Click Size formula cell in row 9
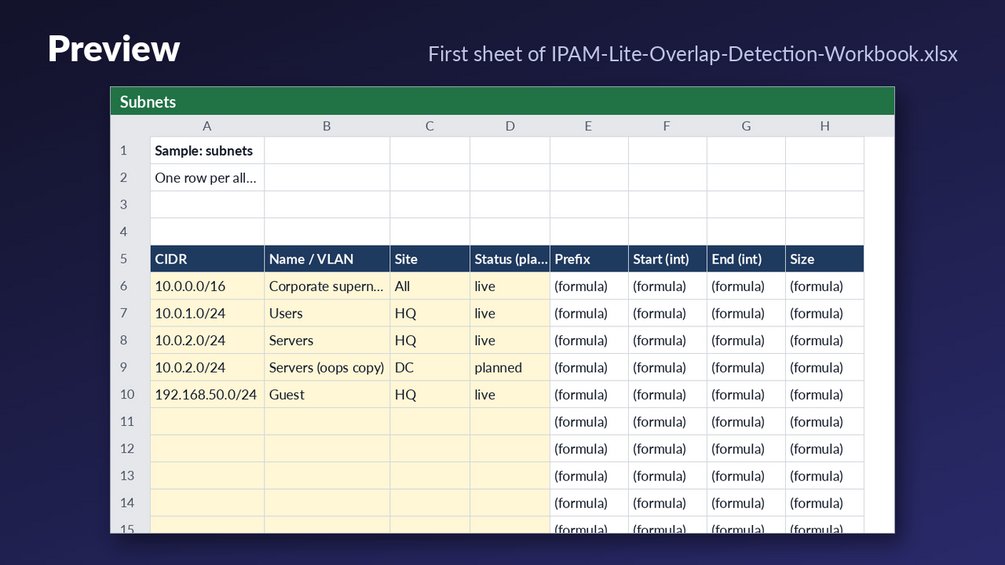 point(824,368)
